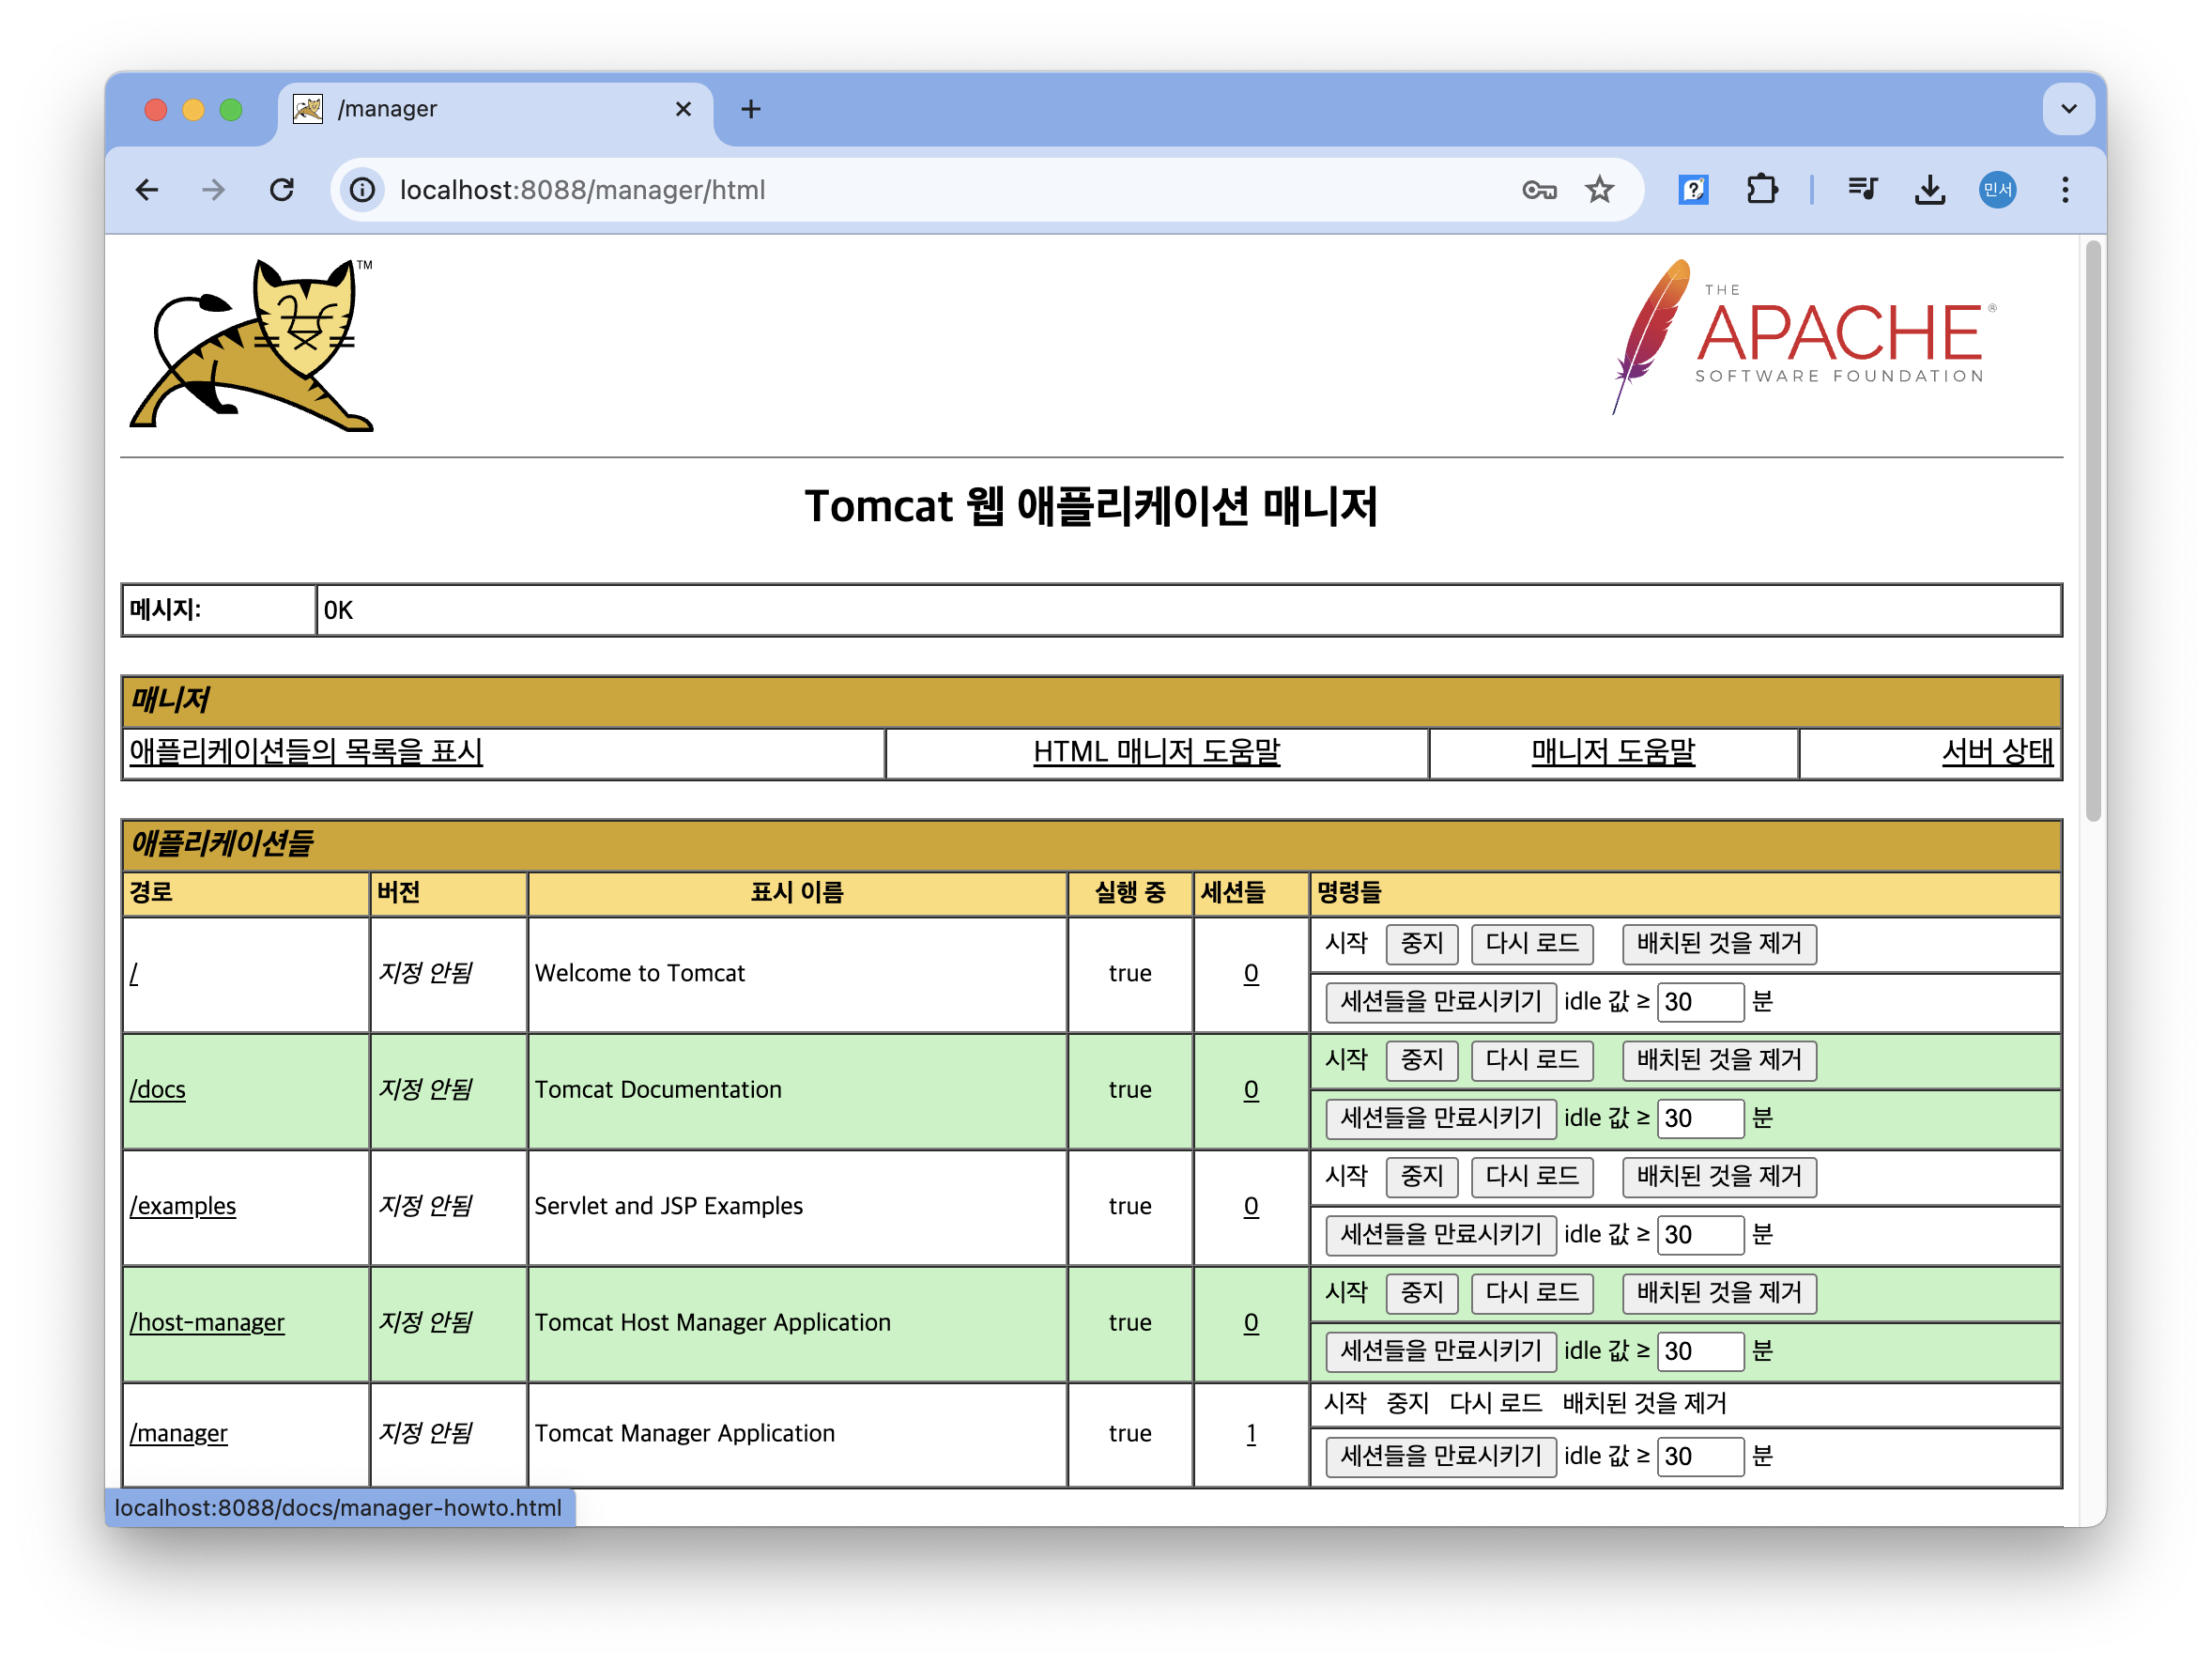The height and width of the screenshot is (1666, 2212).
Task: Open the saved password key icon
Action: click(1538, 190)
